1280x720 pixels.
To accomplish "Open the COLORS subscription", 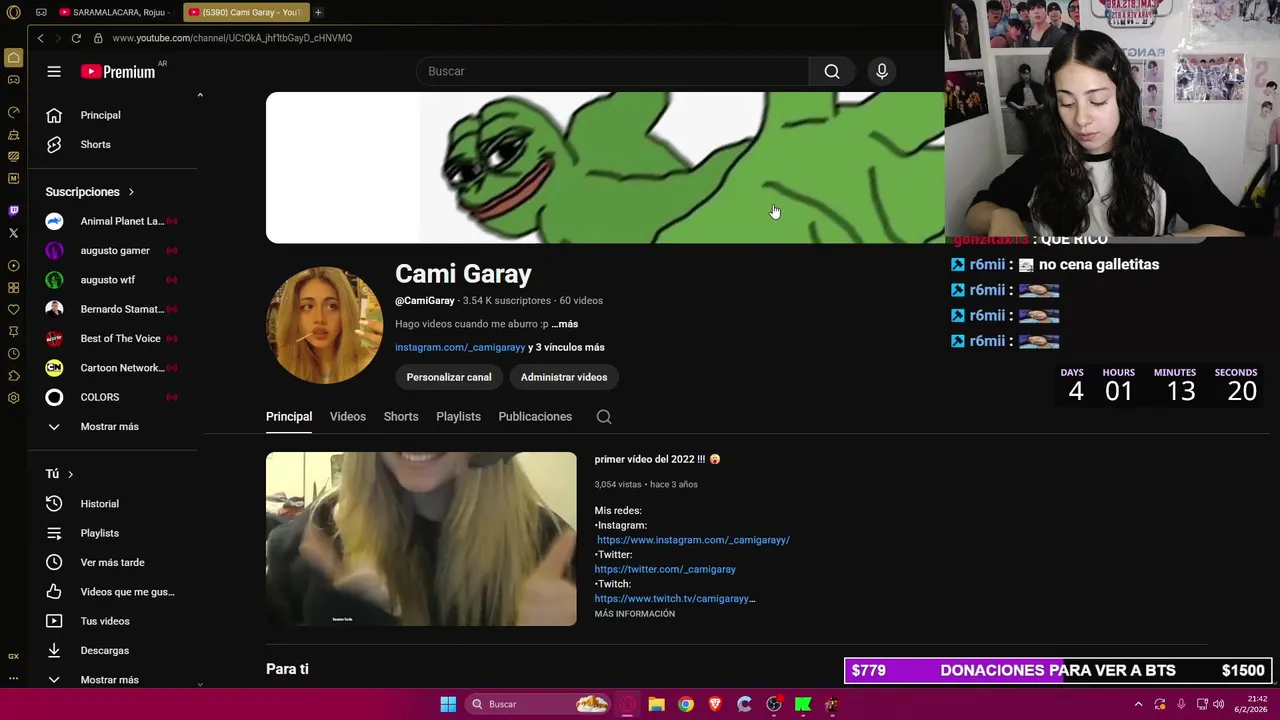I will [112, 397].
